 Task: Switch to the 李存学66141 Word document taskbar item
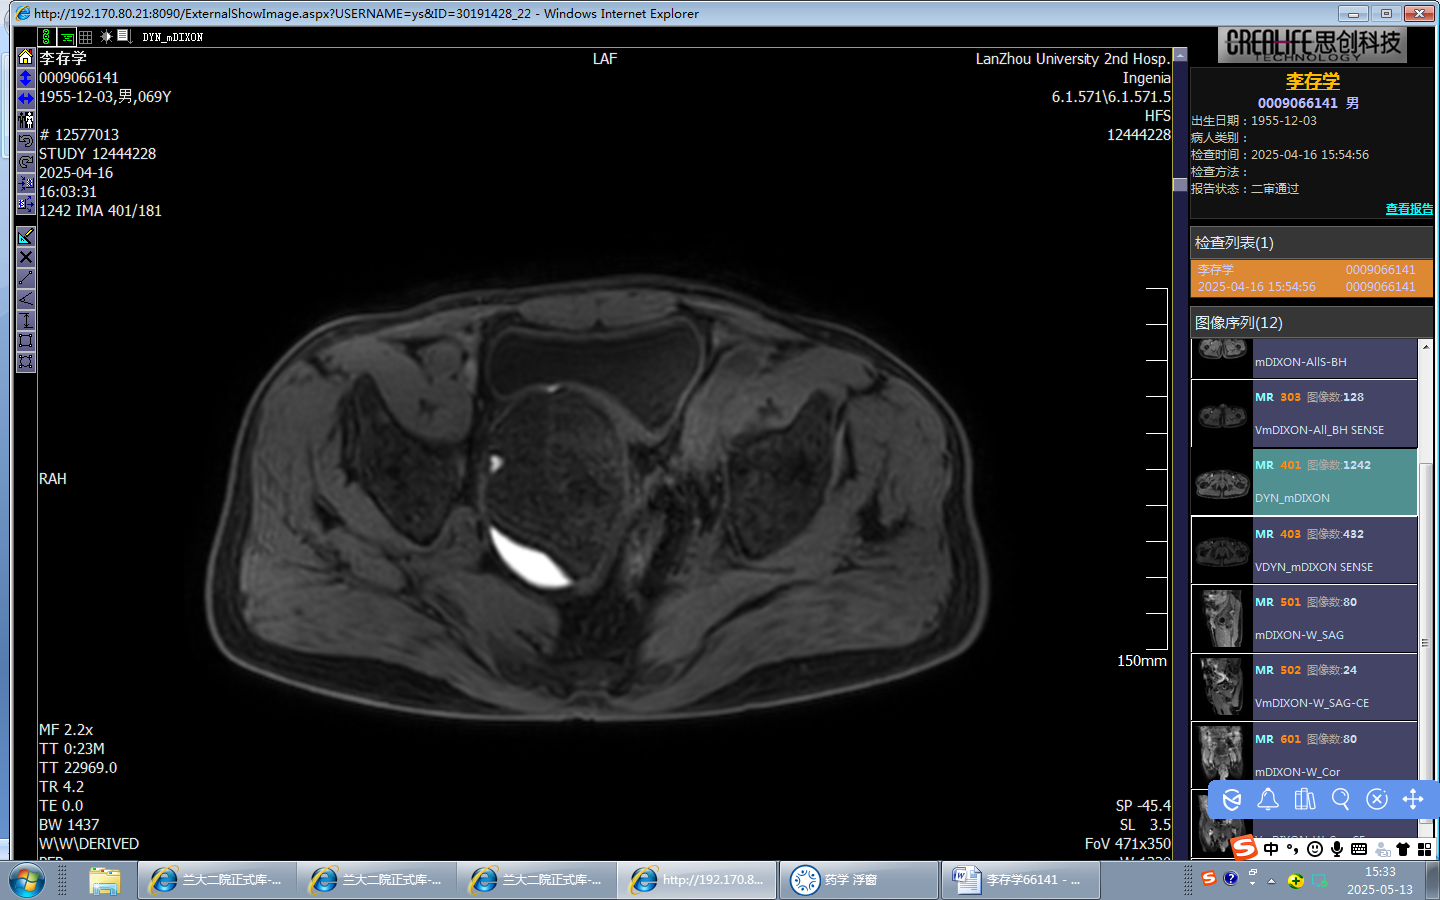tap(1020, 880)
